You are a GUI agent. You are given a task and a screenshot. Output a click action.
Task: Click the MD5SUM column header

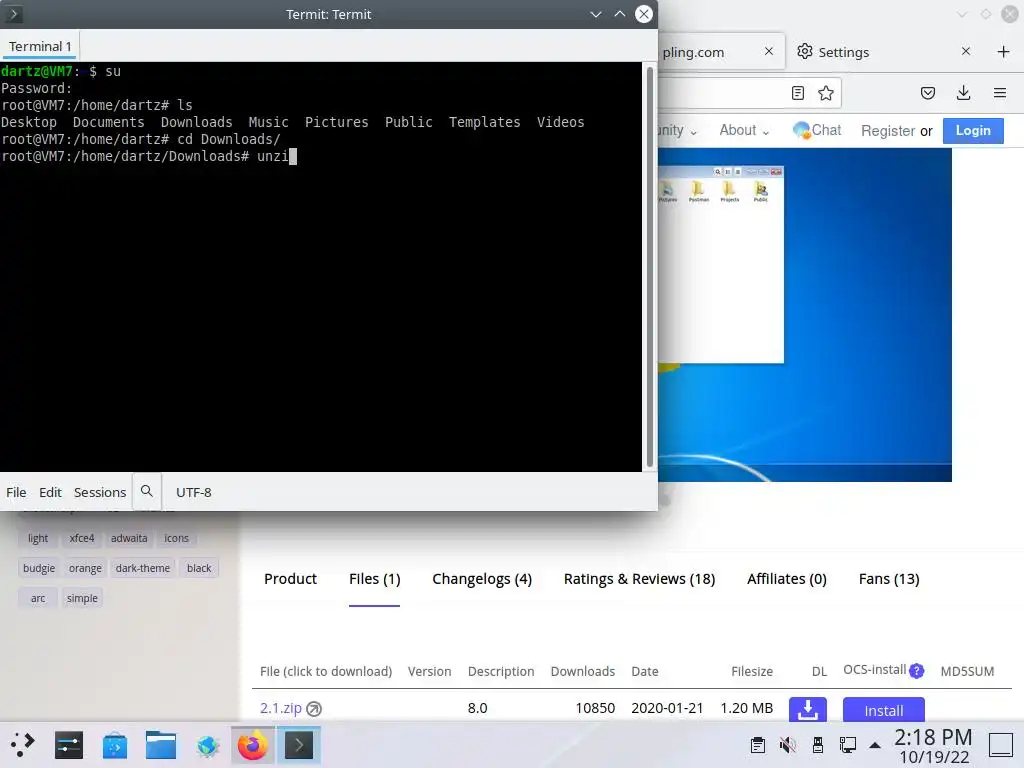tap(967, 671)
